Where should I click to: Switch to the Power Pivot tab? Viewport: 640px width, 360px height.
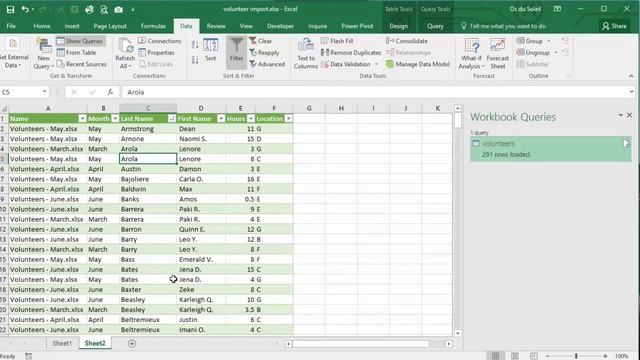(357, 26)
